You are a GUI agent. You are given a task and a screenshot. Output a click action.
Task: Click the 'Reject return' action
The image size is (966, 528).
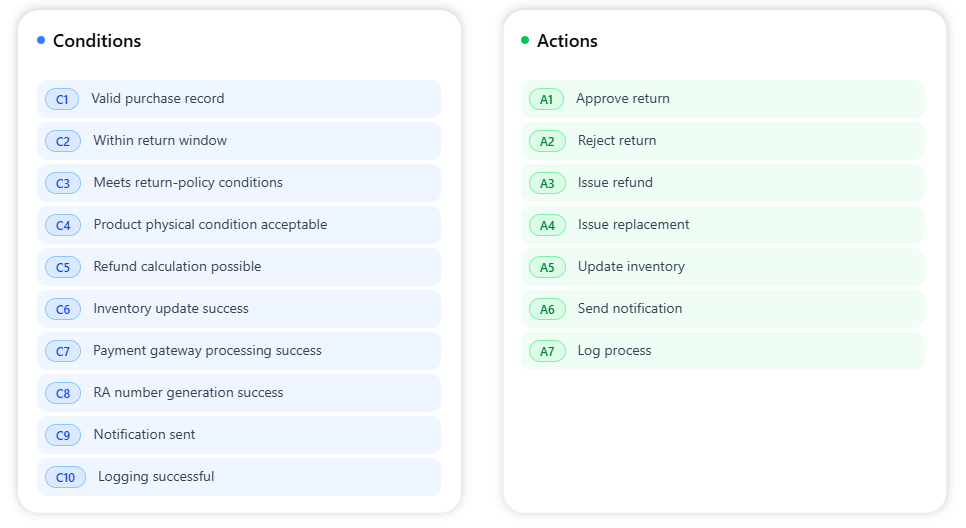tap(617, 141)
